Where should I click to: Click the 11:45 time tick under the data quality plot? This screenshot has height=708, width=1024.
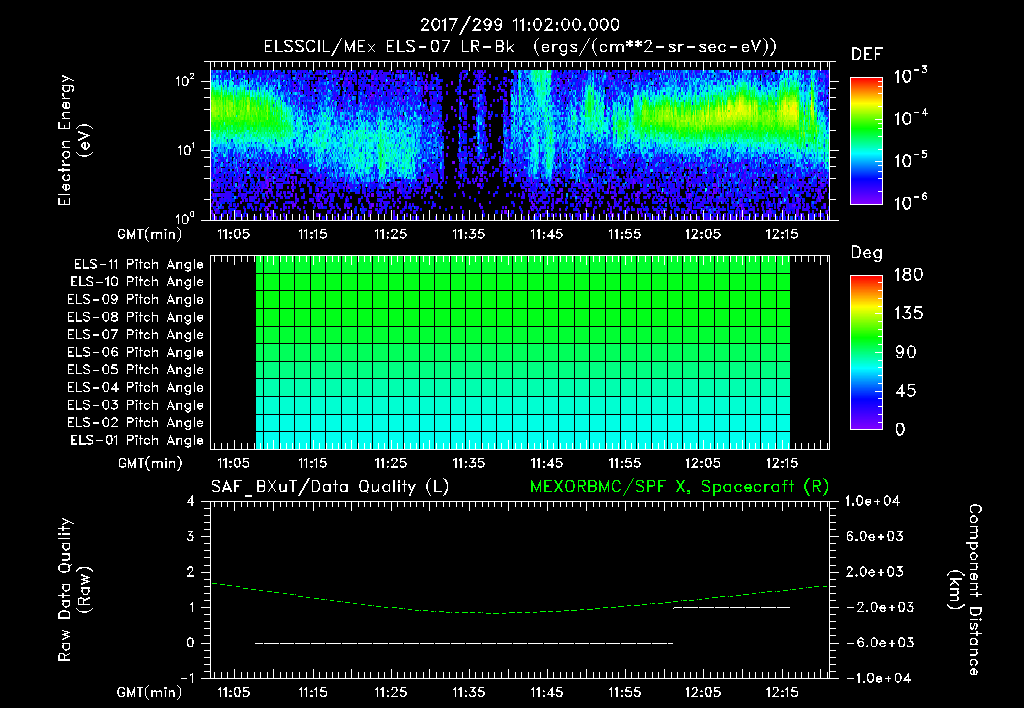(547, 692)
